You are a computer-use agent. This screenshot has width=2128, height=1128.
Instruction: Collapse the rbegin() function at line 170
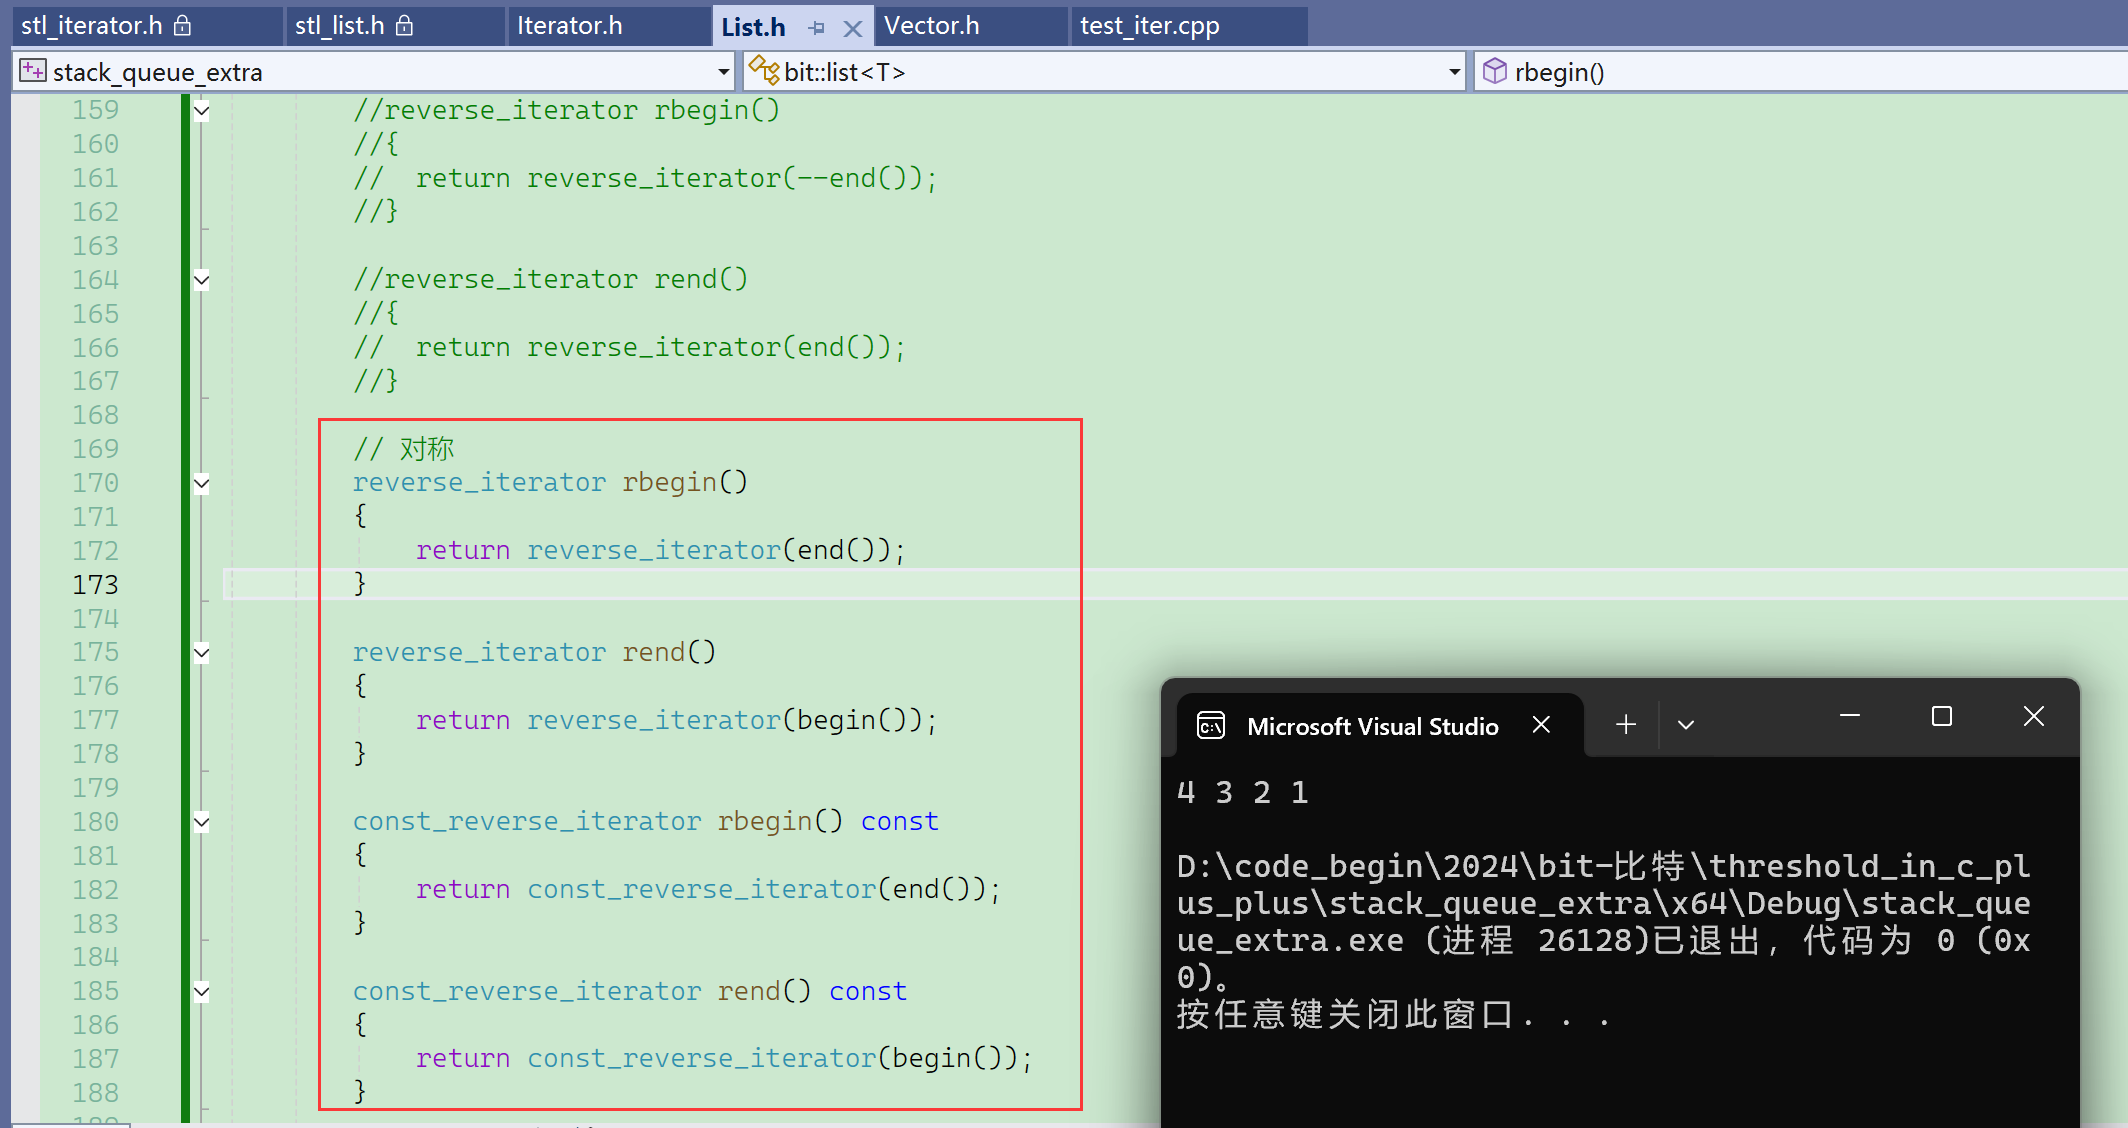(x=202, y=484)
